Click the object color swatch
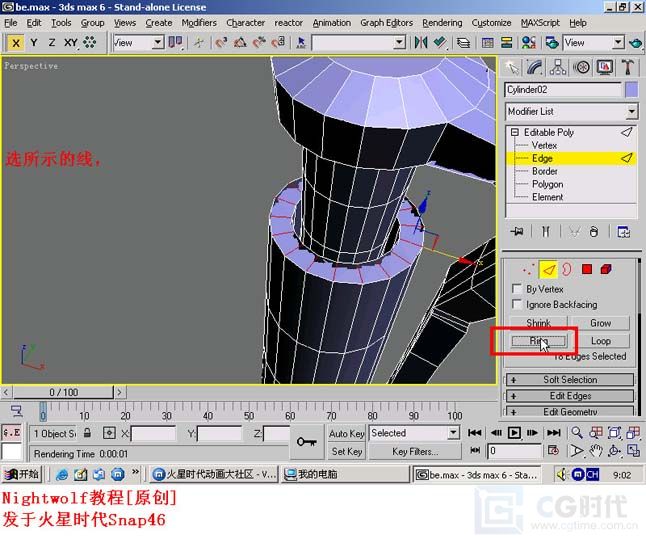The width and height of the screenshot is (646, 539). (x=631, y=89)
